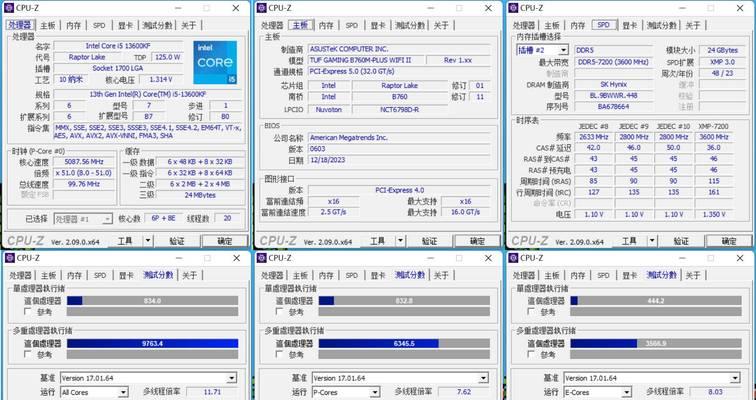This screenshot has width=756, height=400.
Task: Click 验证 button in the SPD window
Action: (681, 241)
